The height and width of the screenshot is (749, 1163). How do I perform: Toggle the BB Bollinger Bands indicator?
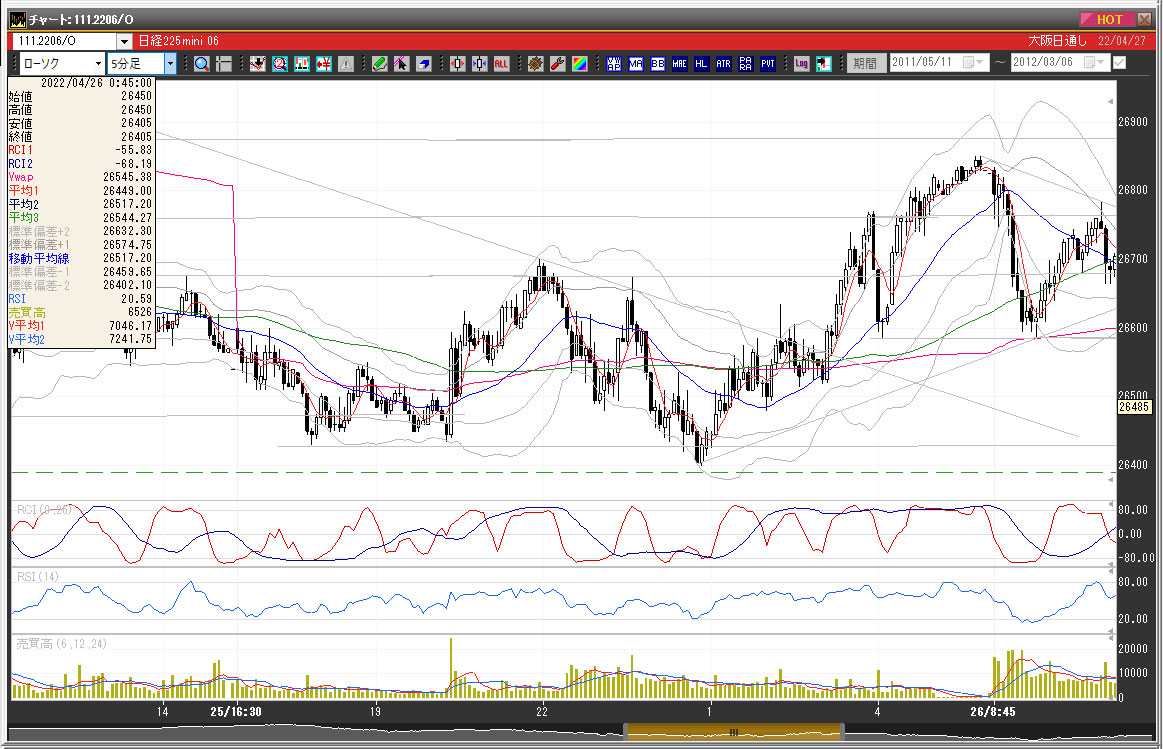point(657,64)
